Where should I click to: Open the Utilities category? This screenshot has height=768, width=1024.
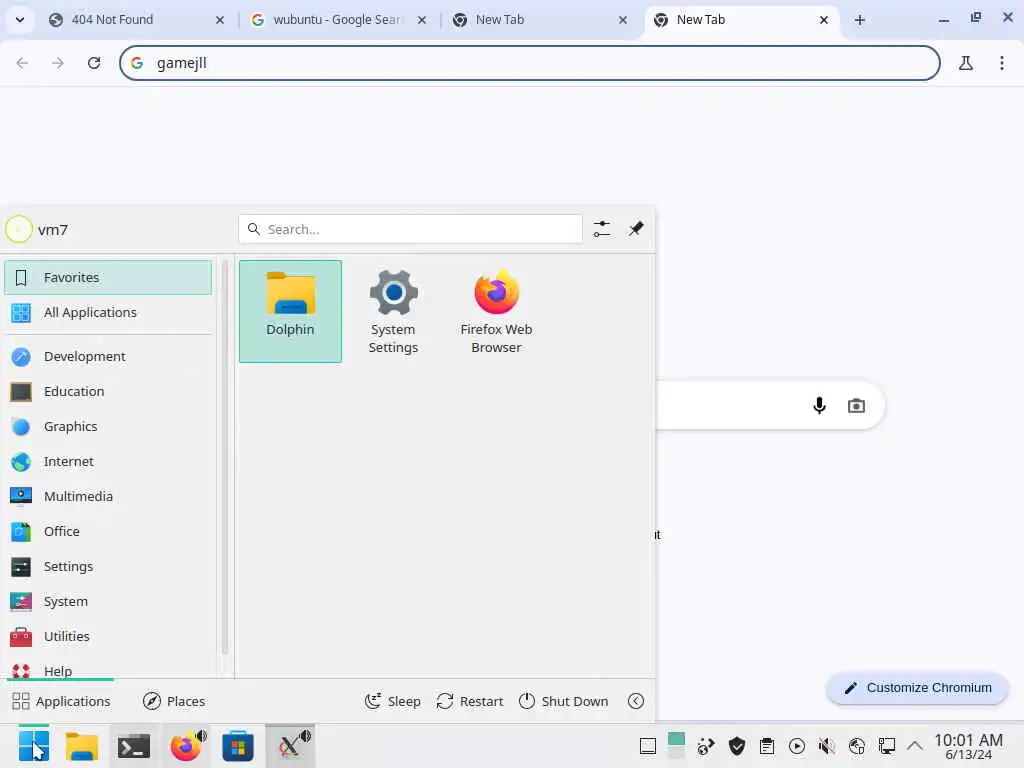(108, 637)
